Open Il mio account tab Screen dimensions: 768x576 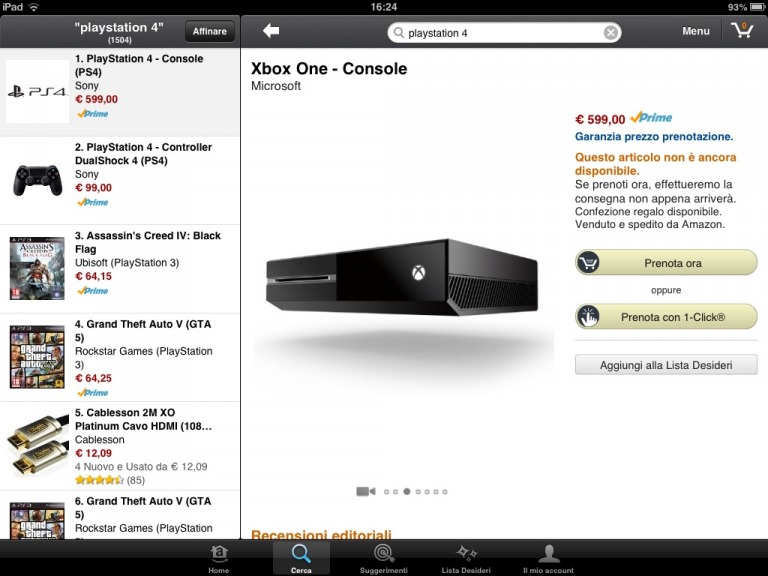tap(548, 559)
